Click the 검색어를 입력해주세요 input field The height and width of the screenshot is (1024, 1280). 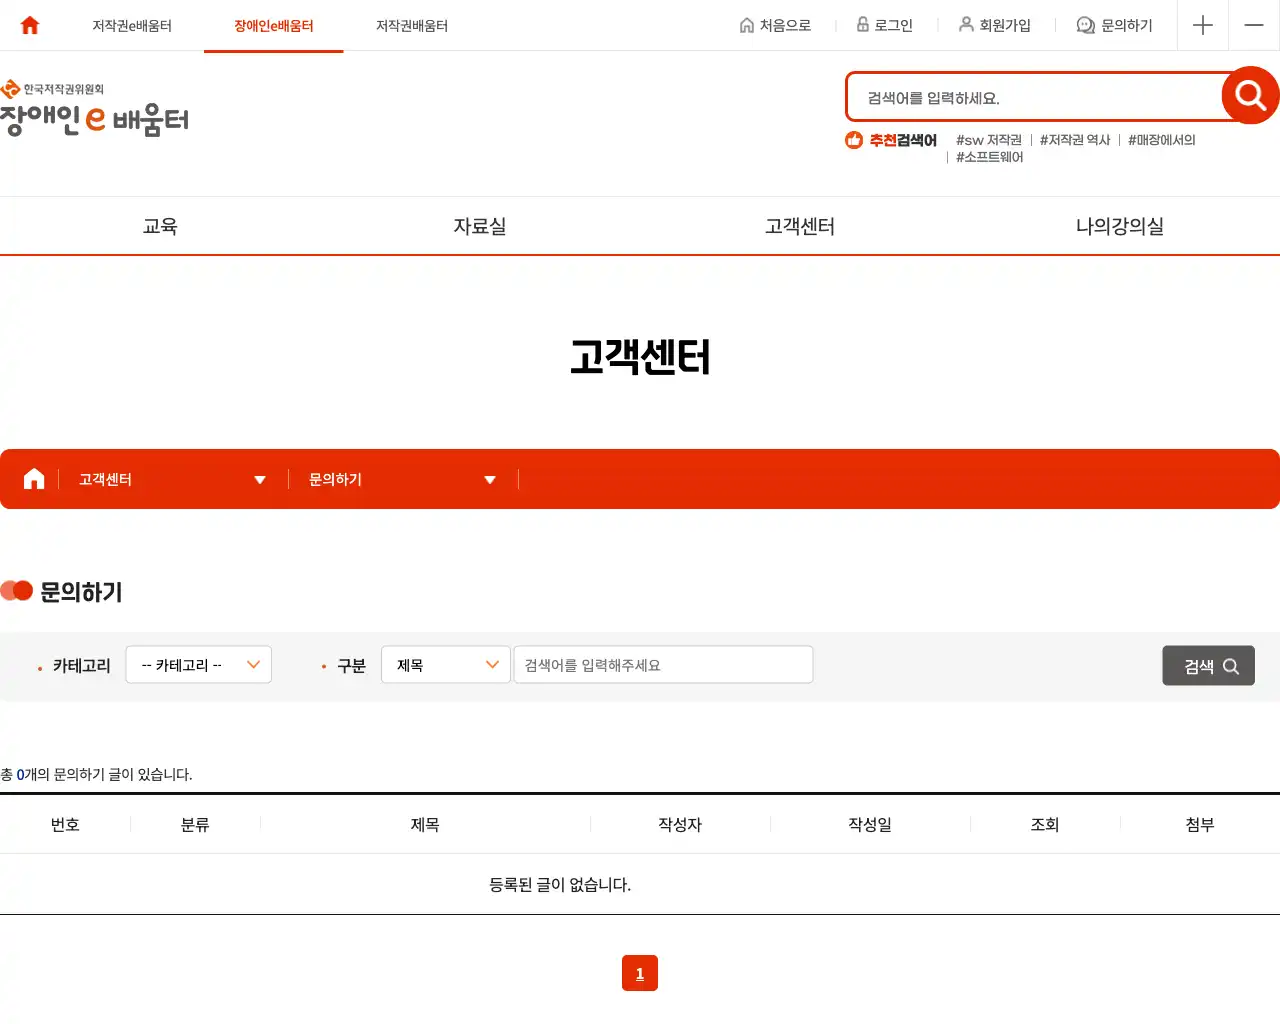663,664
